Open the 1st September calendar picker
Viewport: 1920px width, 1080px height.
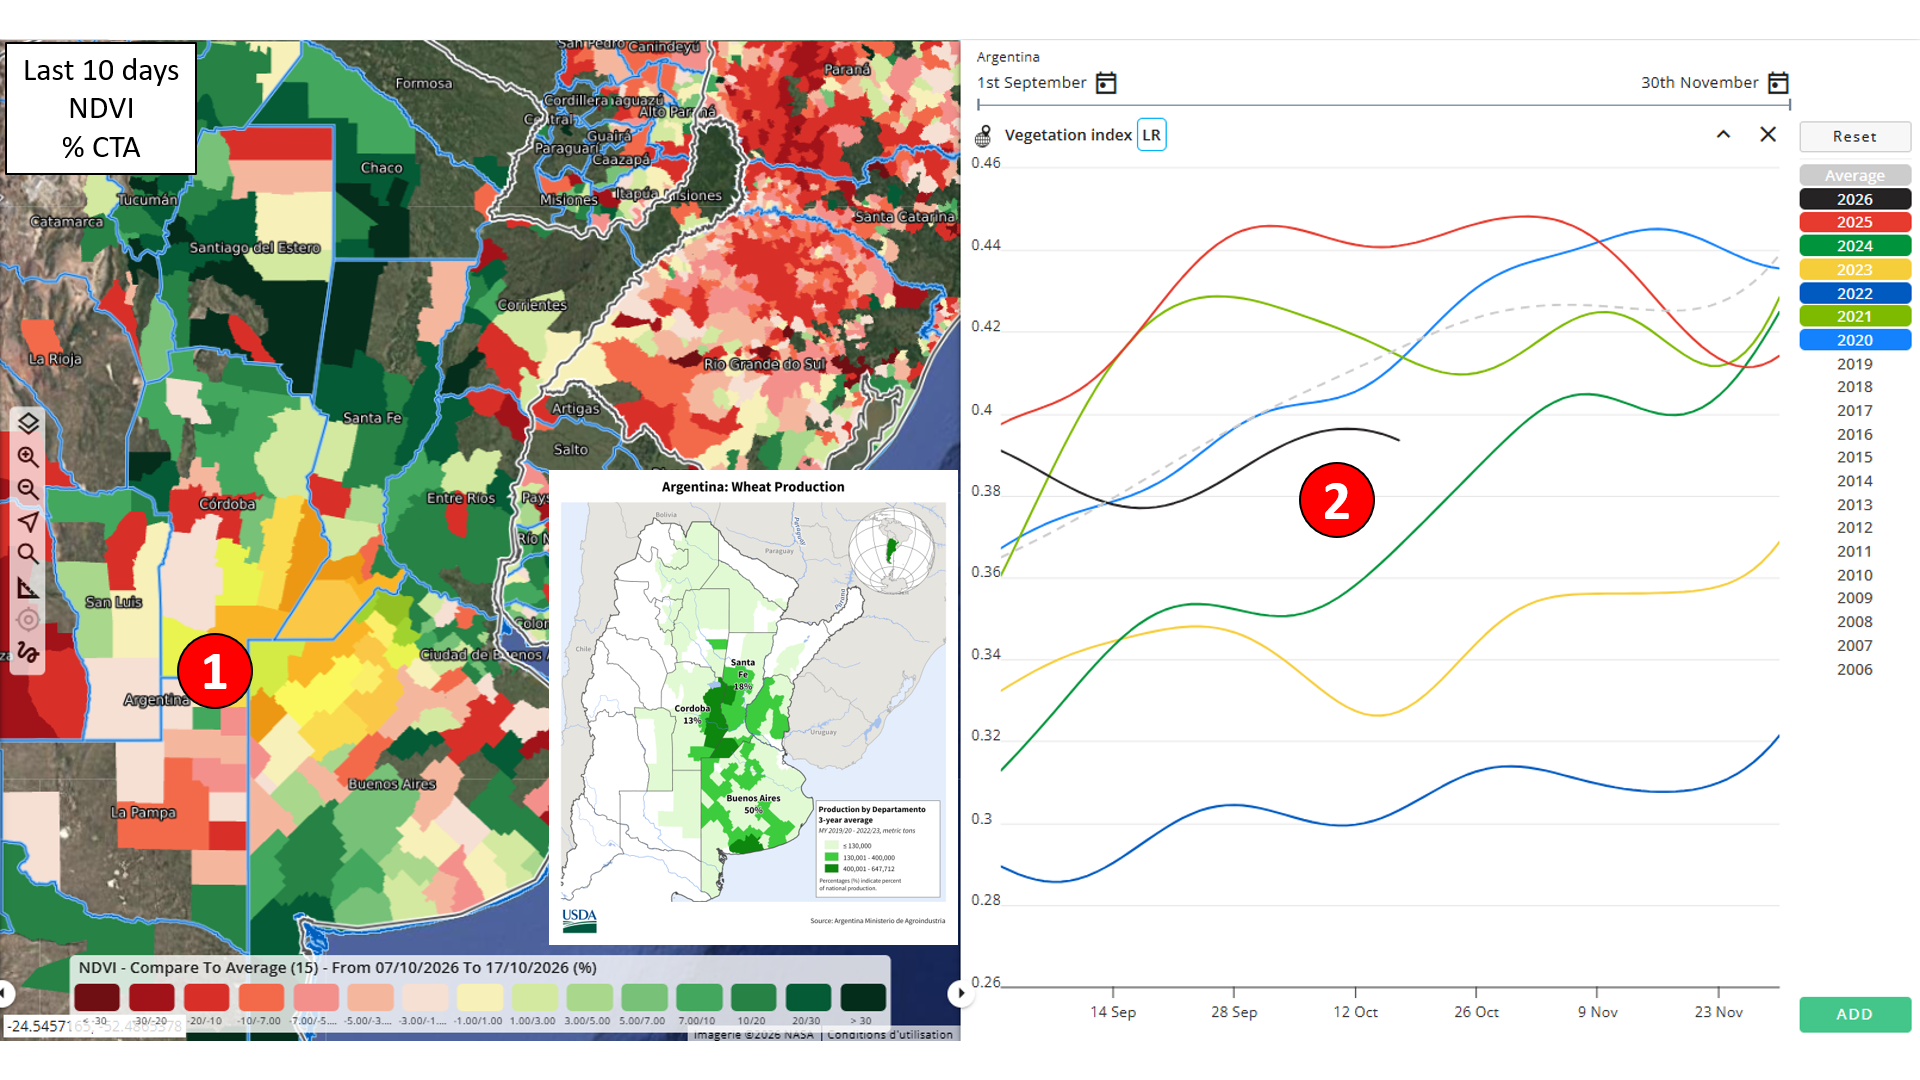click(x=1106, y=83)
